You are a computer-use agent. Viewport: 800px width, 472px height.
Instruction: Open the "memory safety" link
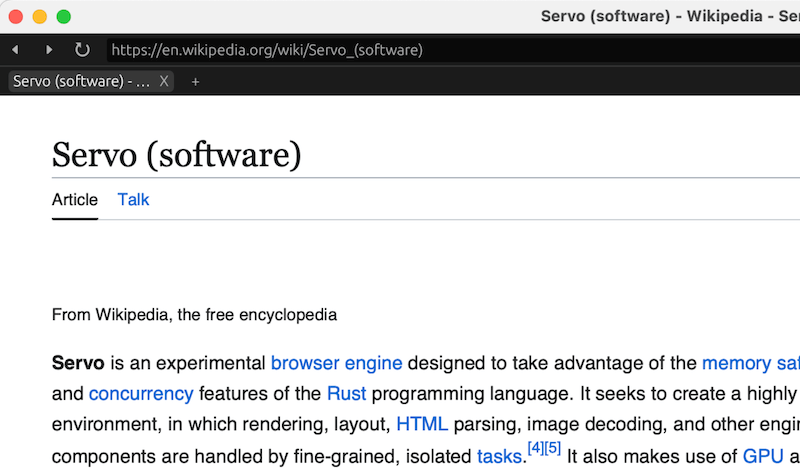[750, 363]
